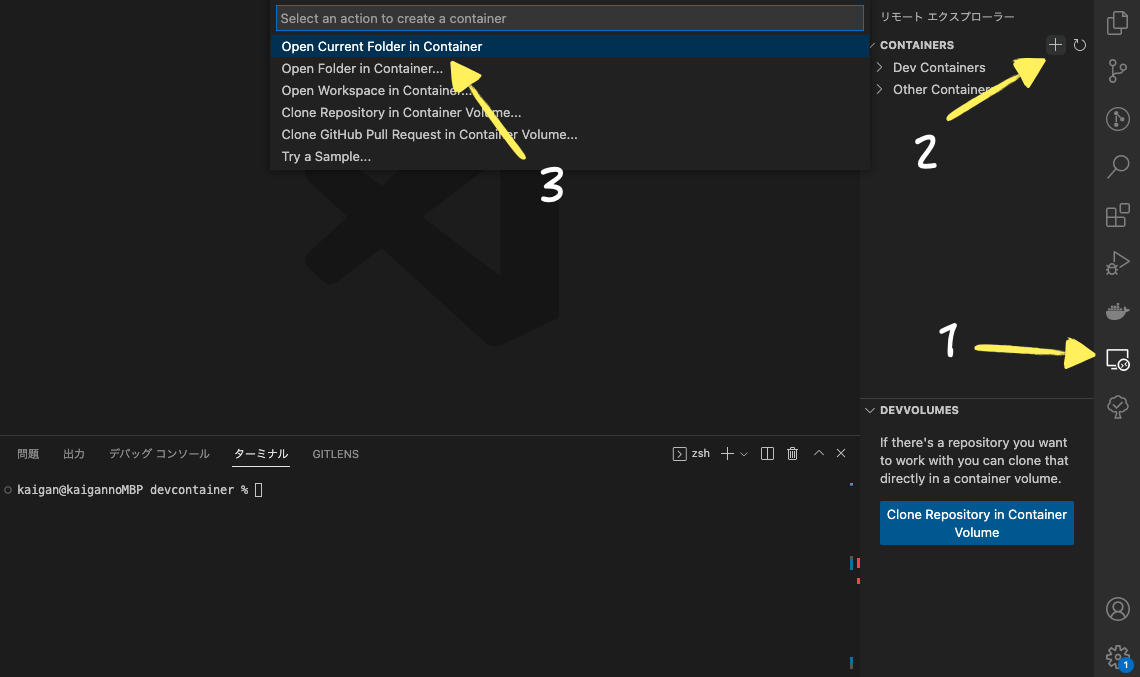Open the terminal launch profile dropdown
1140x677 pixels.
(744, 454)
